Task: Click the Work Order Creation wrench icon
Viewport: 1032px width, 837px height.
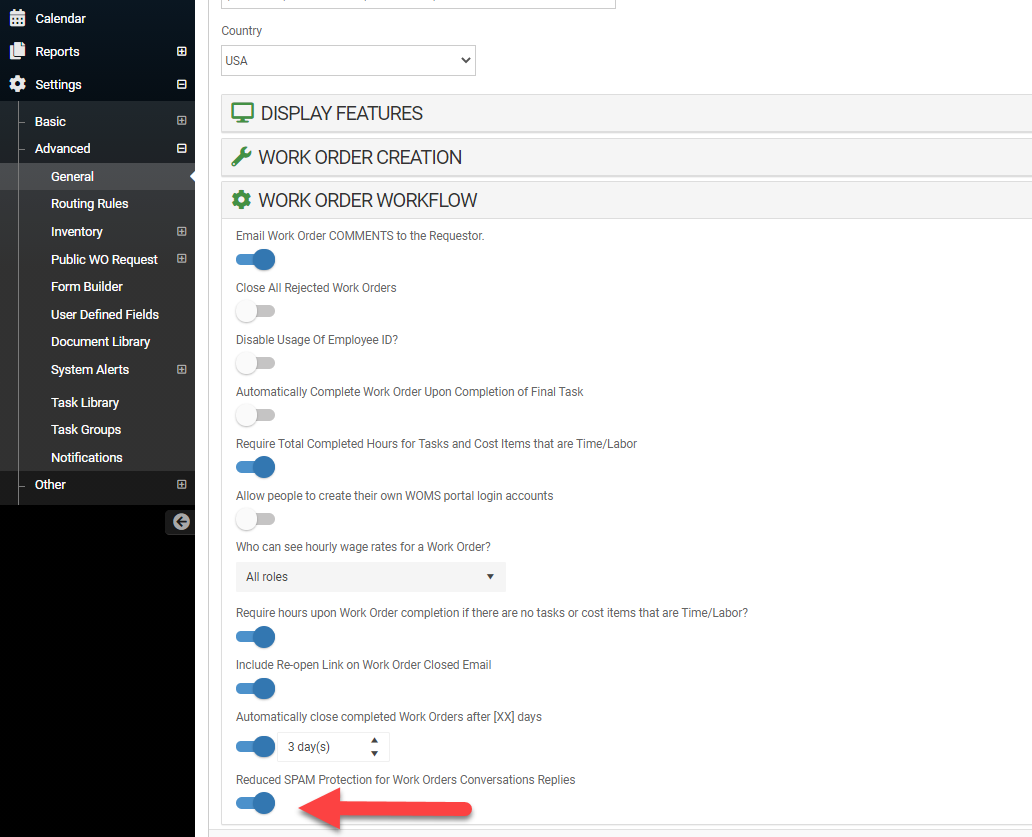Action: click(241, 157)
